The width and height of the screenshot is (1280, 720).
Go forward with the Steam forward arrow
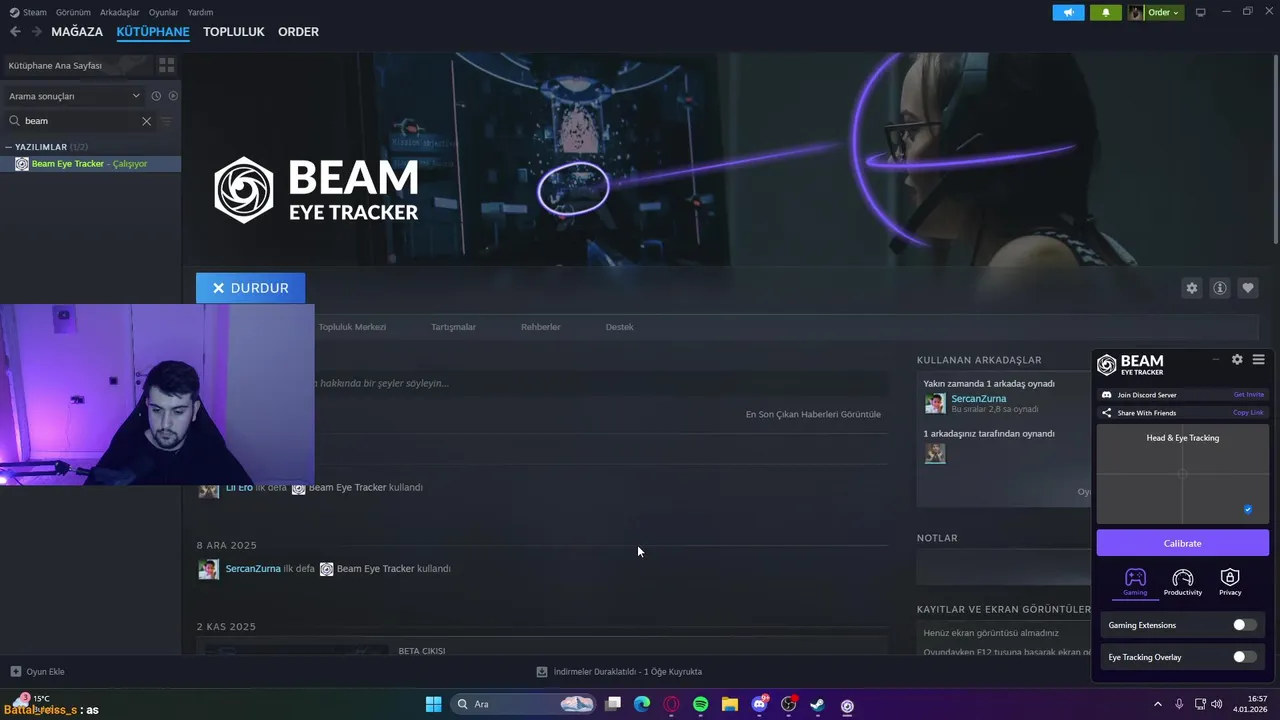pyautogui.click(x=37, y=32)
